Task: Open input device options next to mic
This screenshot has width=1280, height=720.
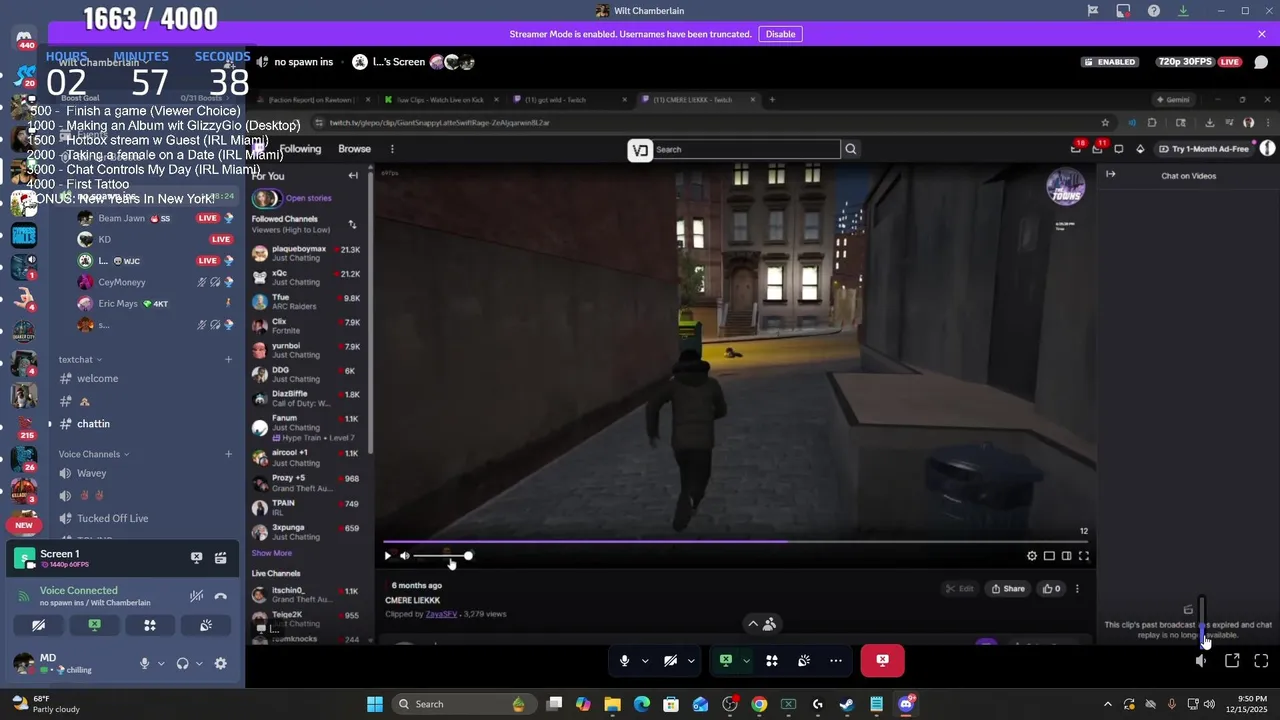Action: point(160,664)
